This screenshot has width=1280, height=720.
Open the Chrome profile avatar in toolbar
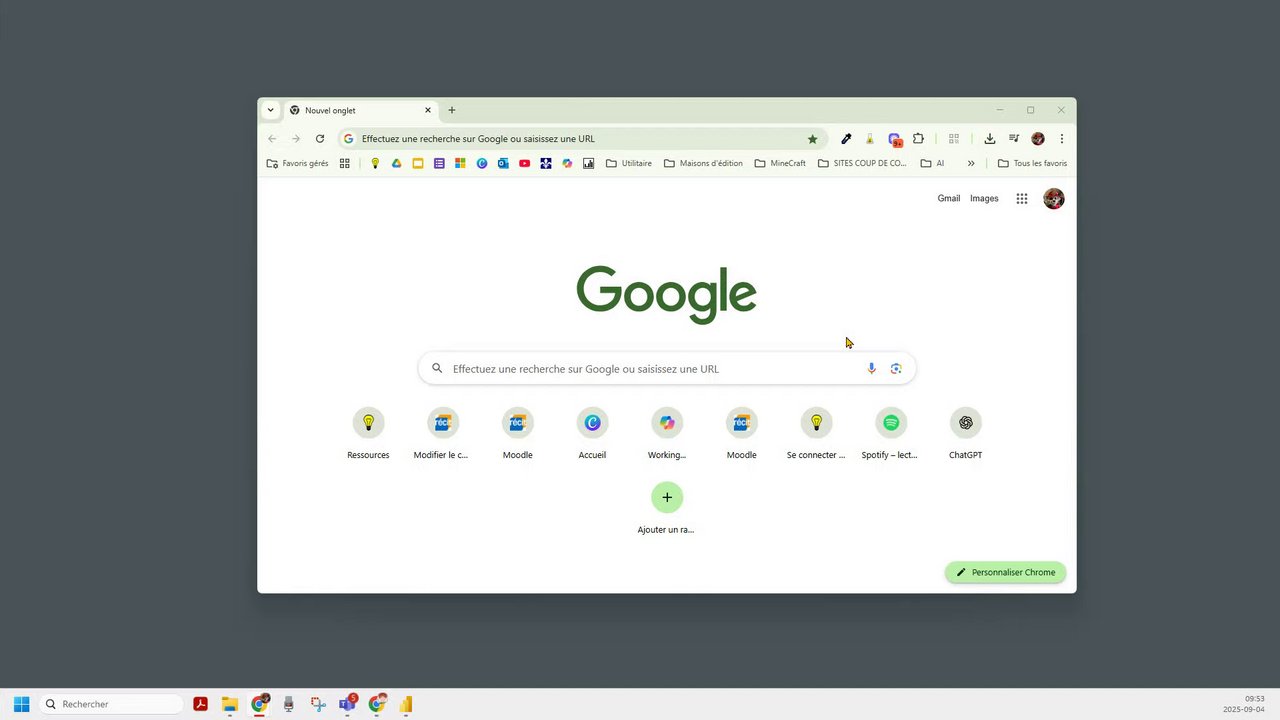pyautogui.click(x=1038, y=139)
